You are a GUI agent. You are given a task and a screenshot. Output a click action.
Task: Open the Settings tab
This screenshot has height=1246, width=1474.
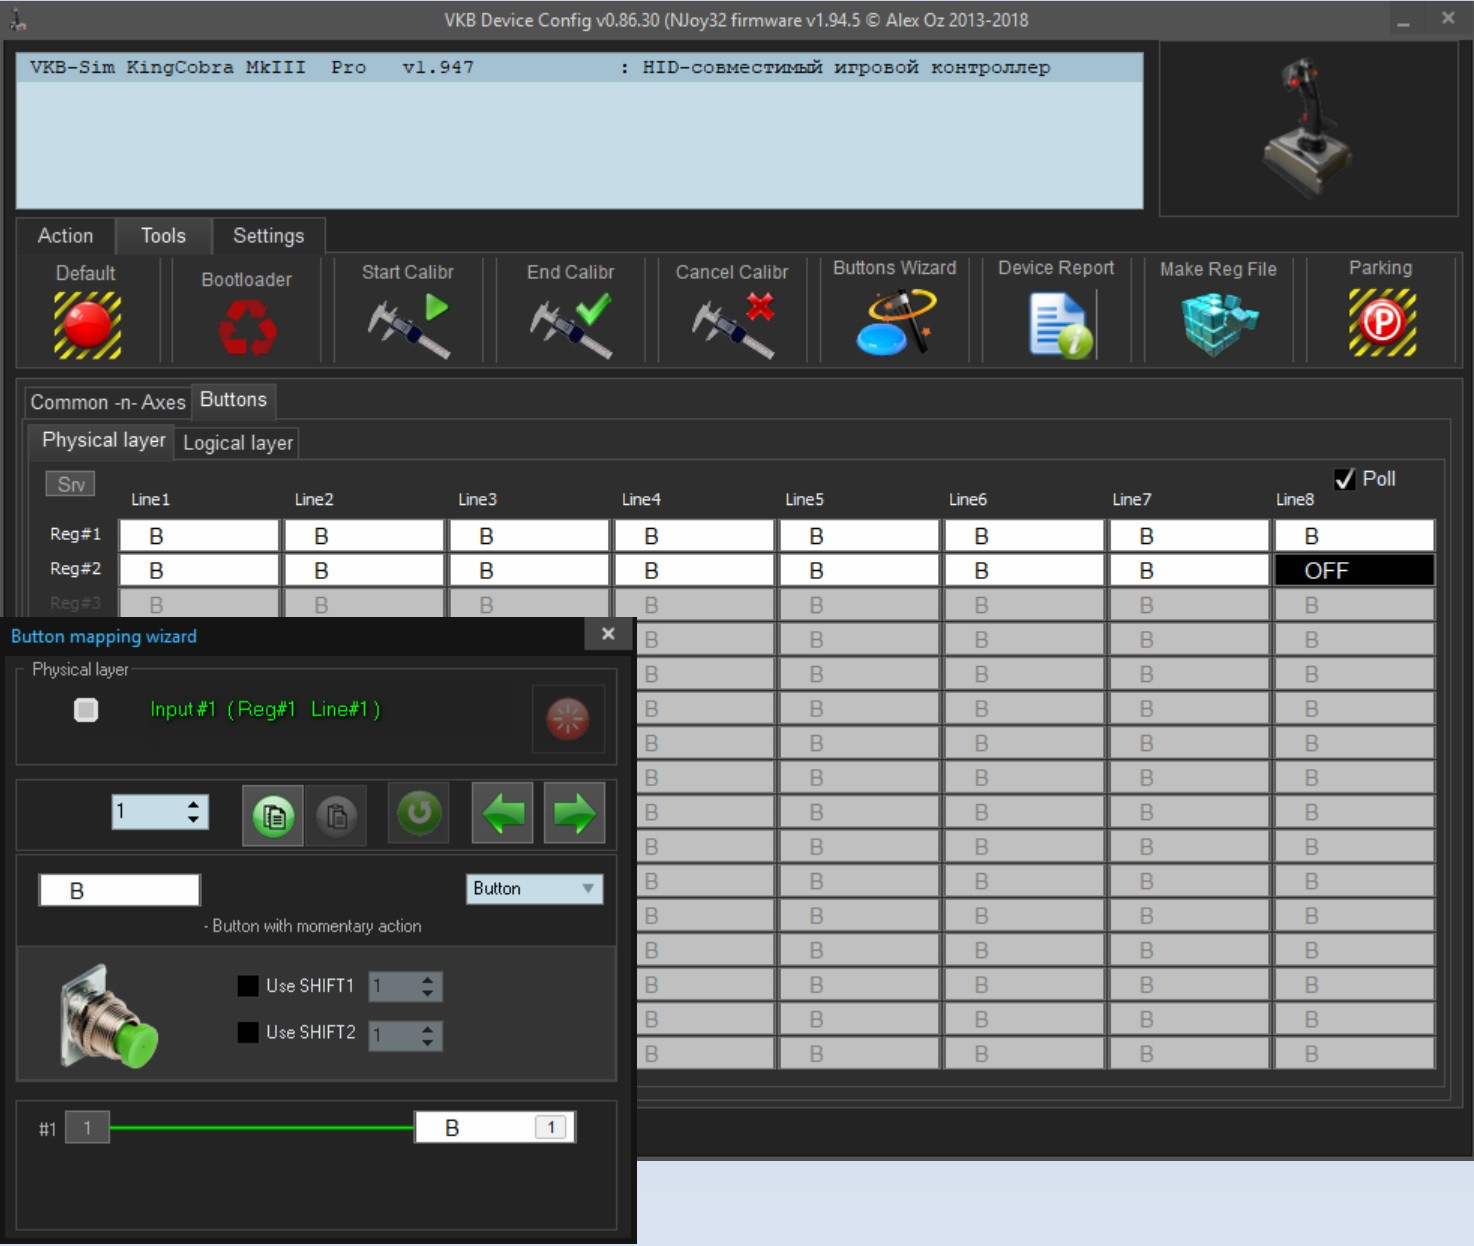(x=268, y=236)
